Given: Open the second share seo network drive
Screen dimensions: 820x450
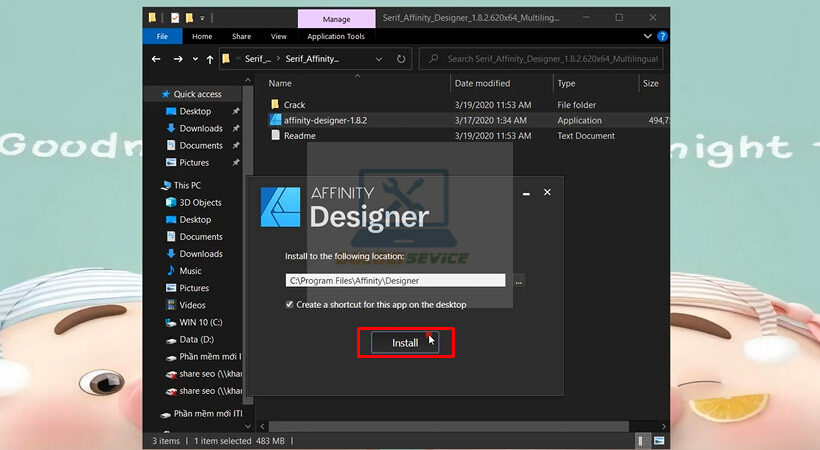Looking at the screenshot, I should (209, 391).
